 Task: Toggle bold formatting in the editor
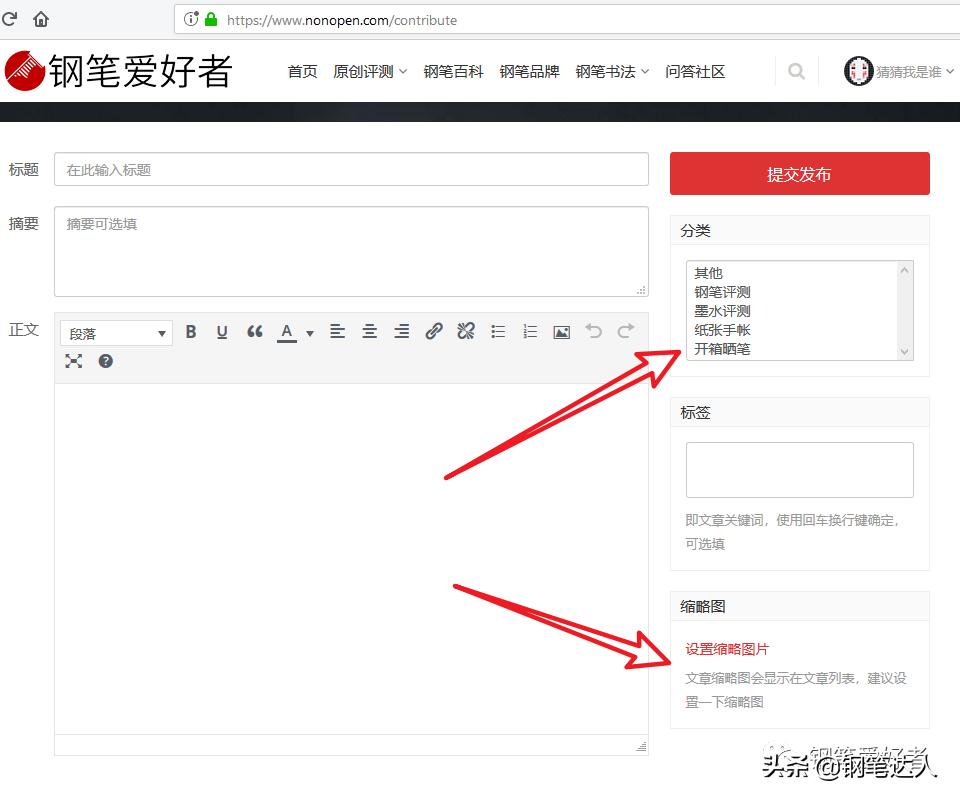click(x=191, y=332)
